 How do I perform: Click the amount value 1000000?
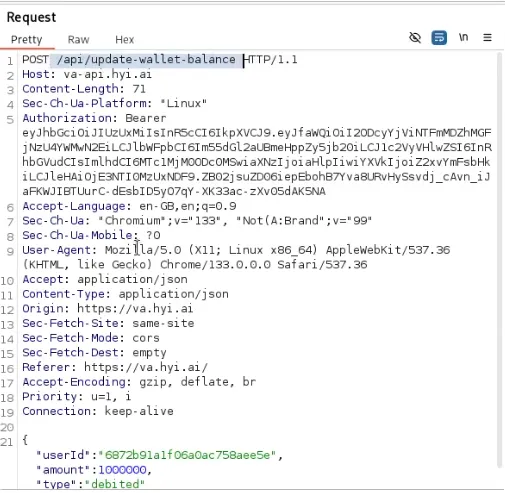122,470
